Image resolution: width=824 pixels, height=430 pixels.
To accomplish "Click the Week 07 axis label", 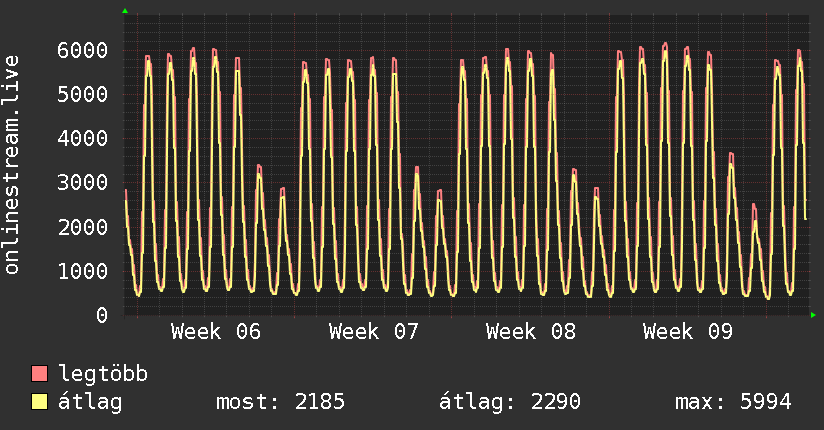I will pos(373,332).
